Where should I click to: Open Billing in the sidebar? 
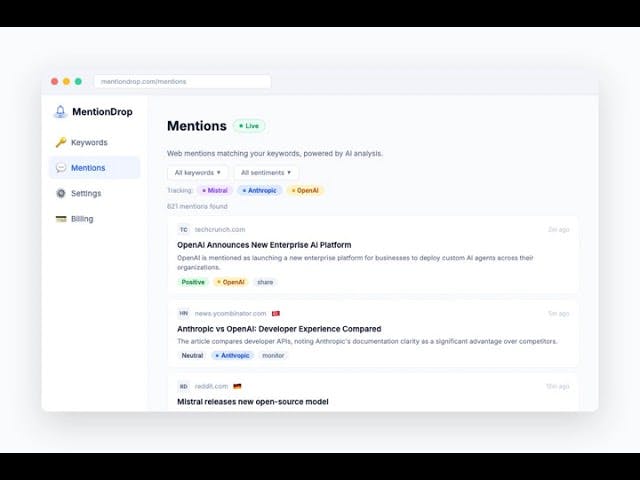[94, 219]
